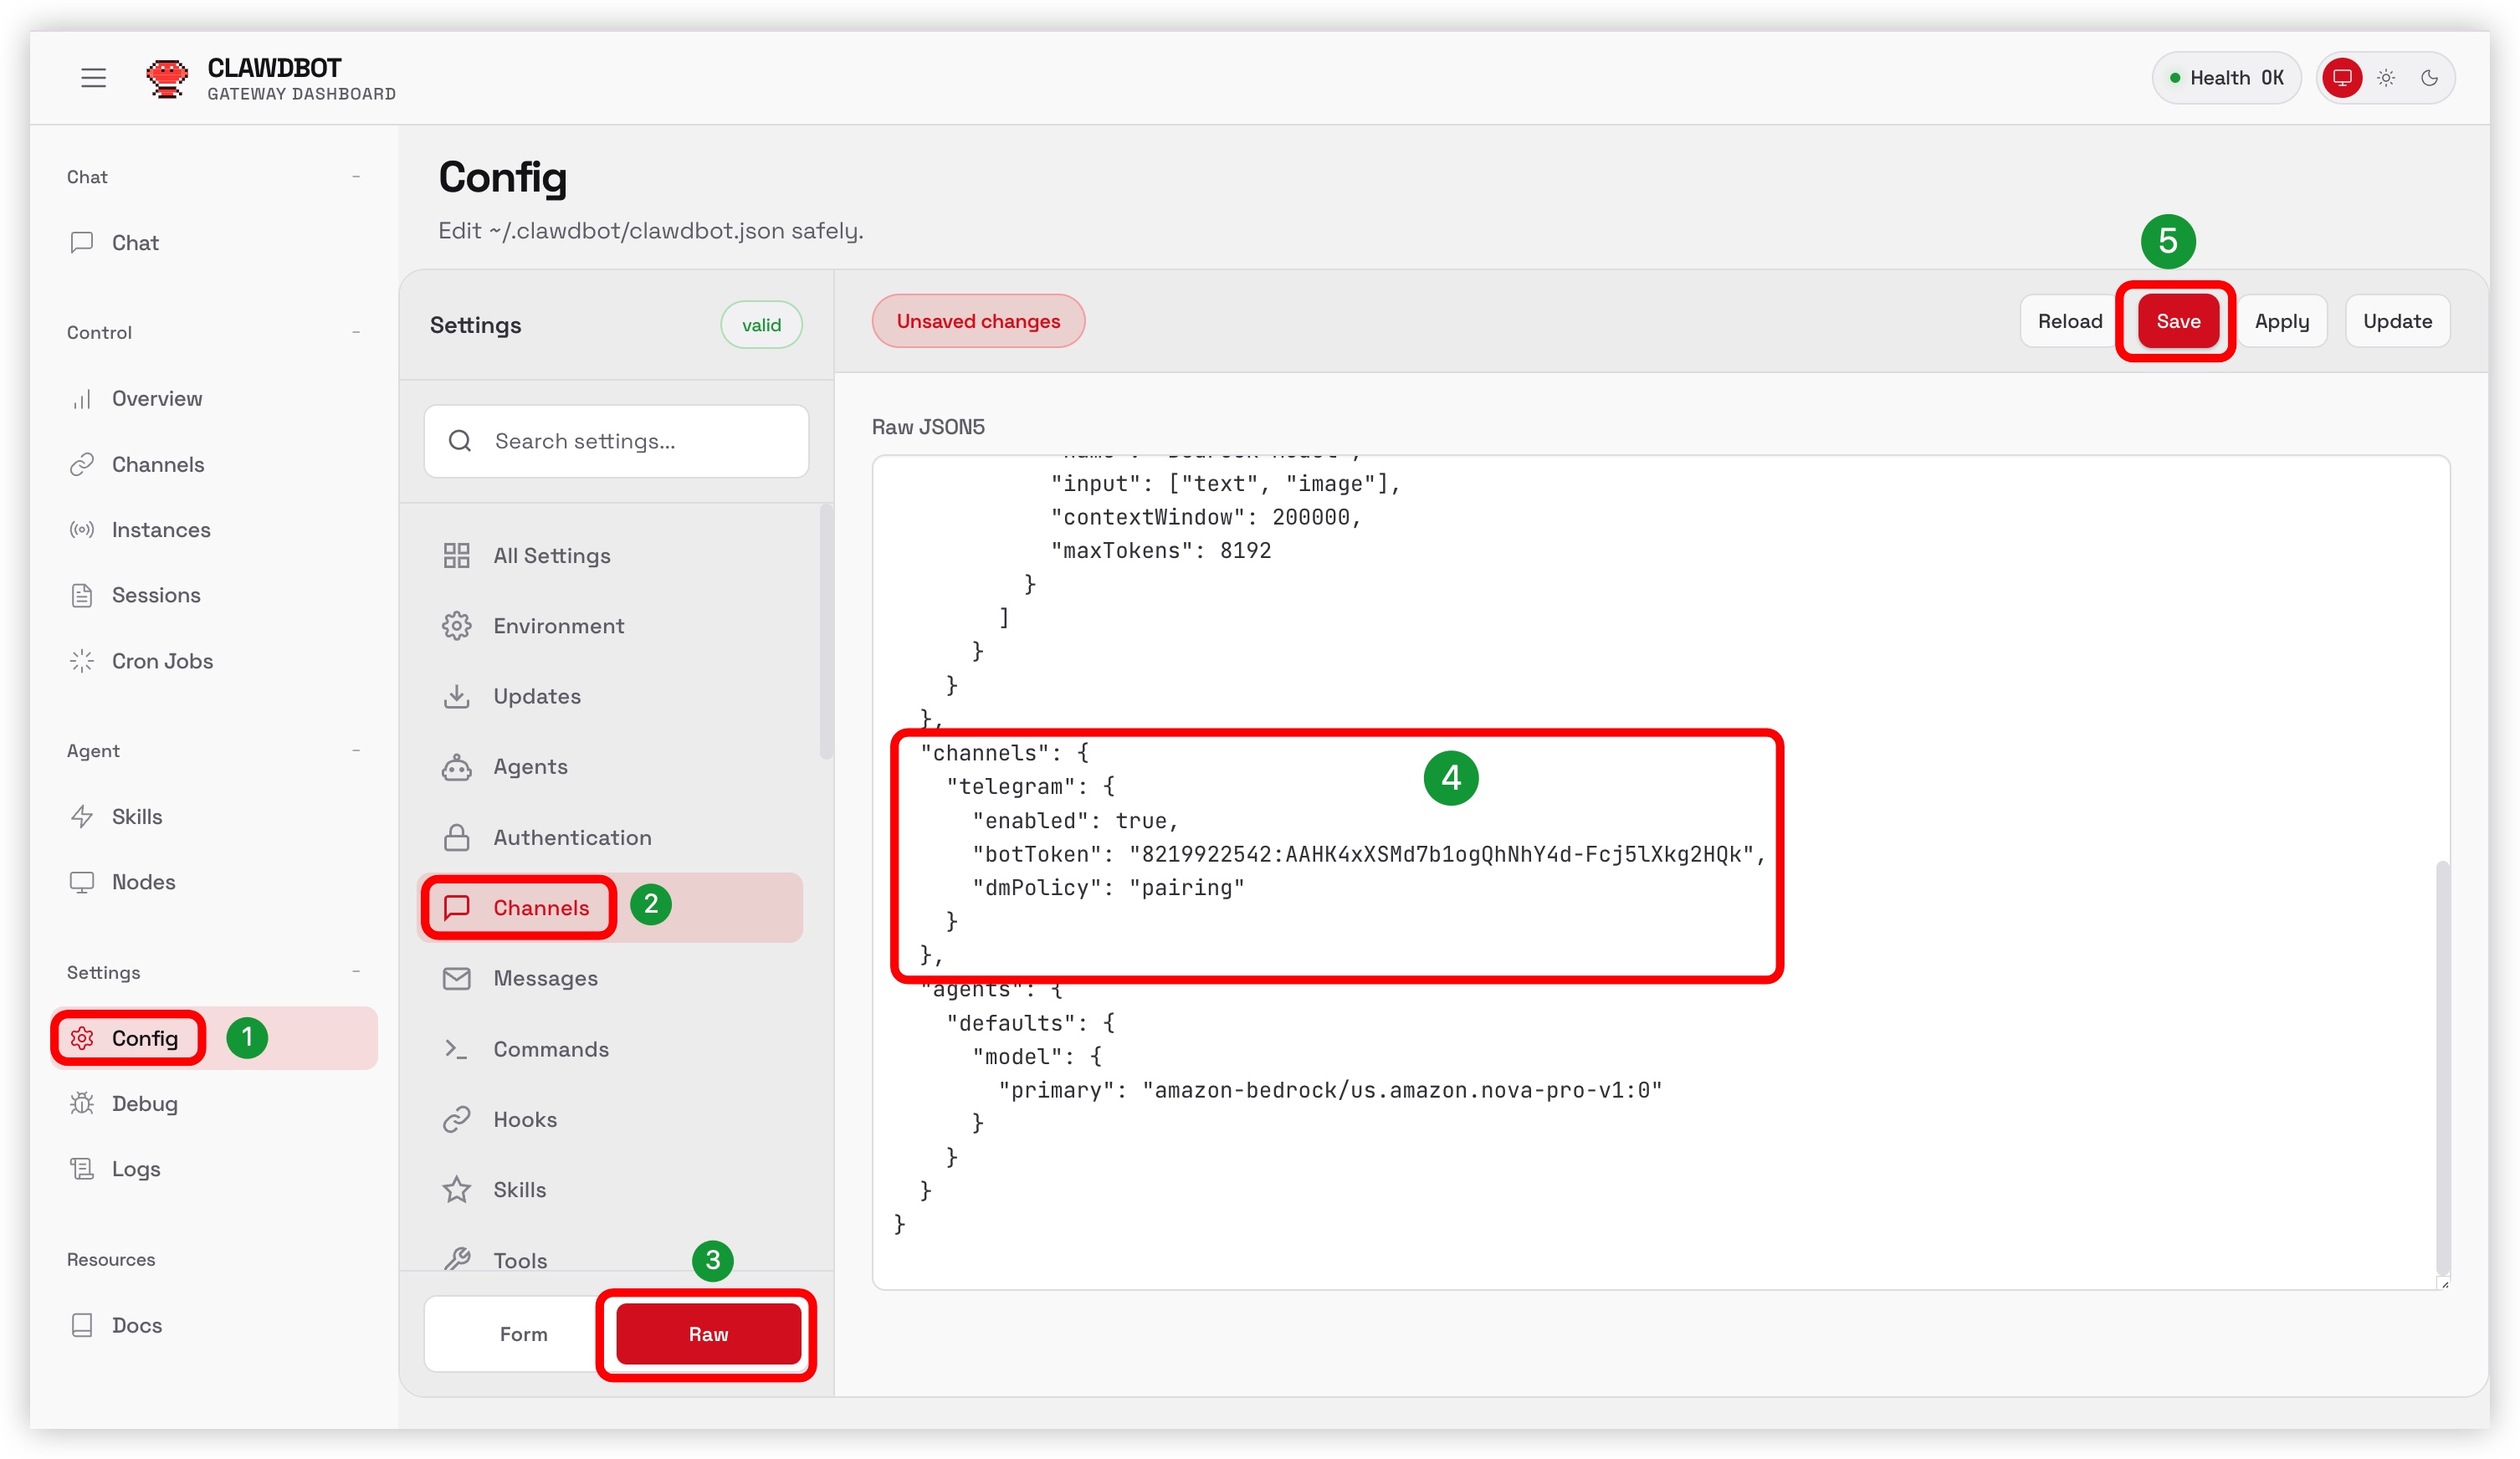
Task: Open Cron Jobs in sidebar
Action: coord(161,661)
